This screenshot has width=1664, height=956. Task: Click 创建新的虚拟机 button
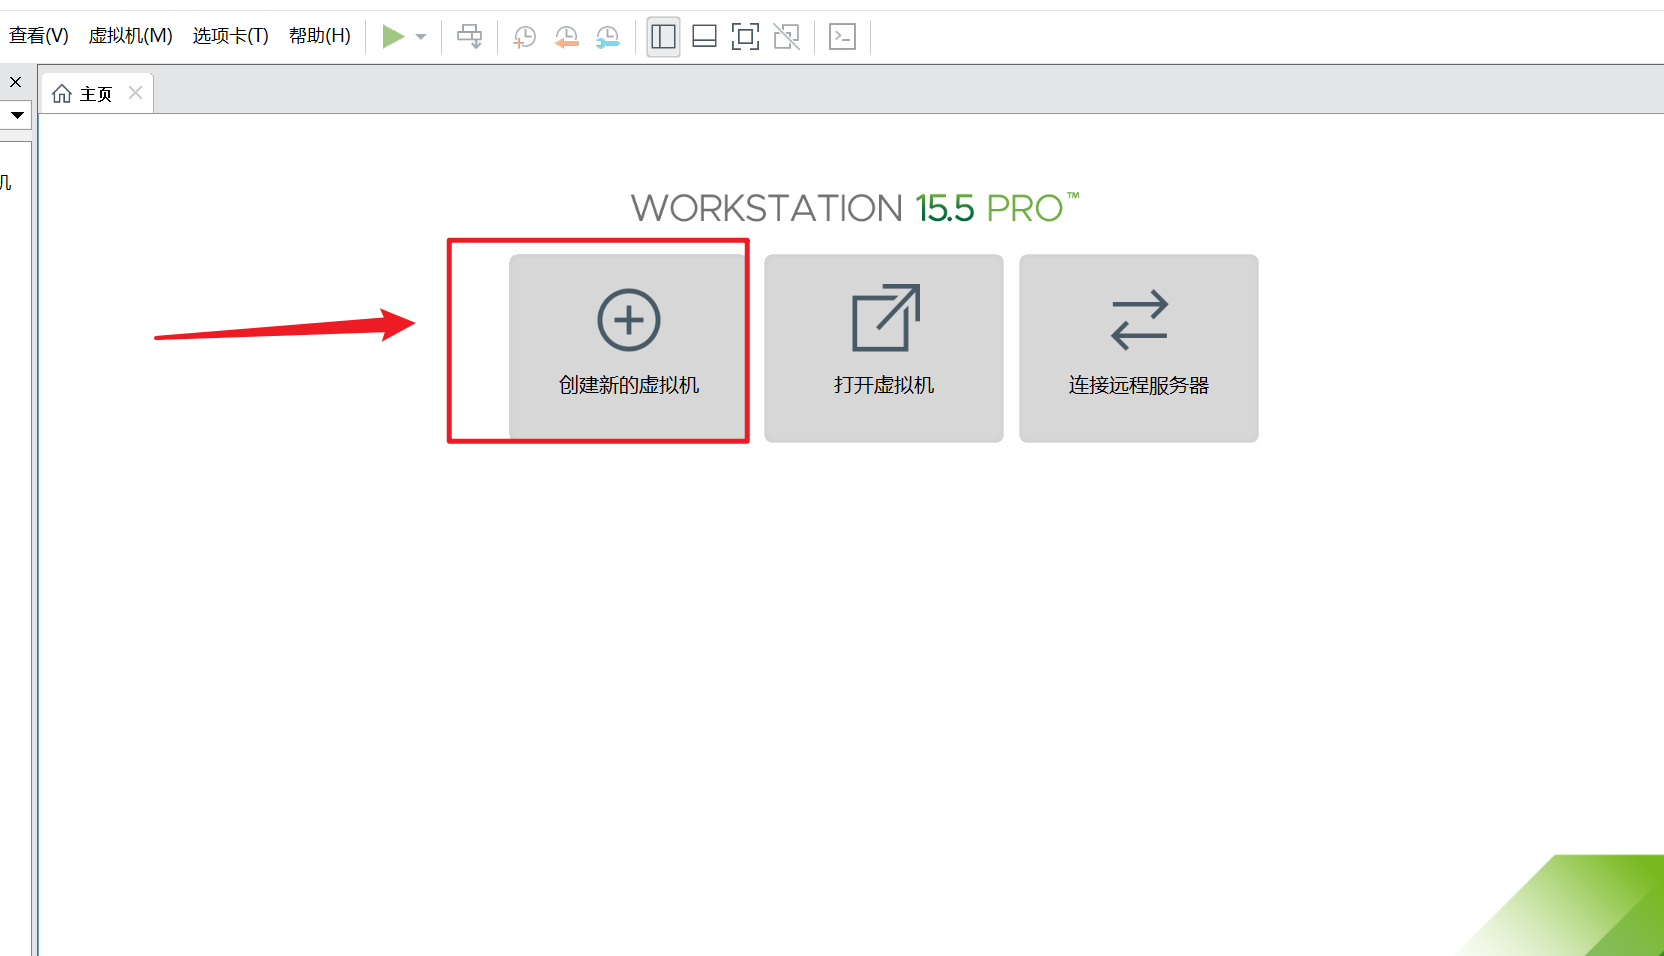pyautogui.click(x=628, y=347)
